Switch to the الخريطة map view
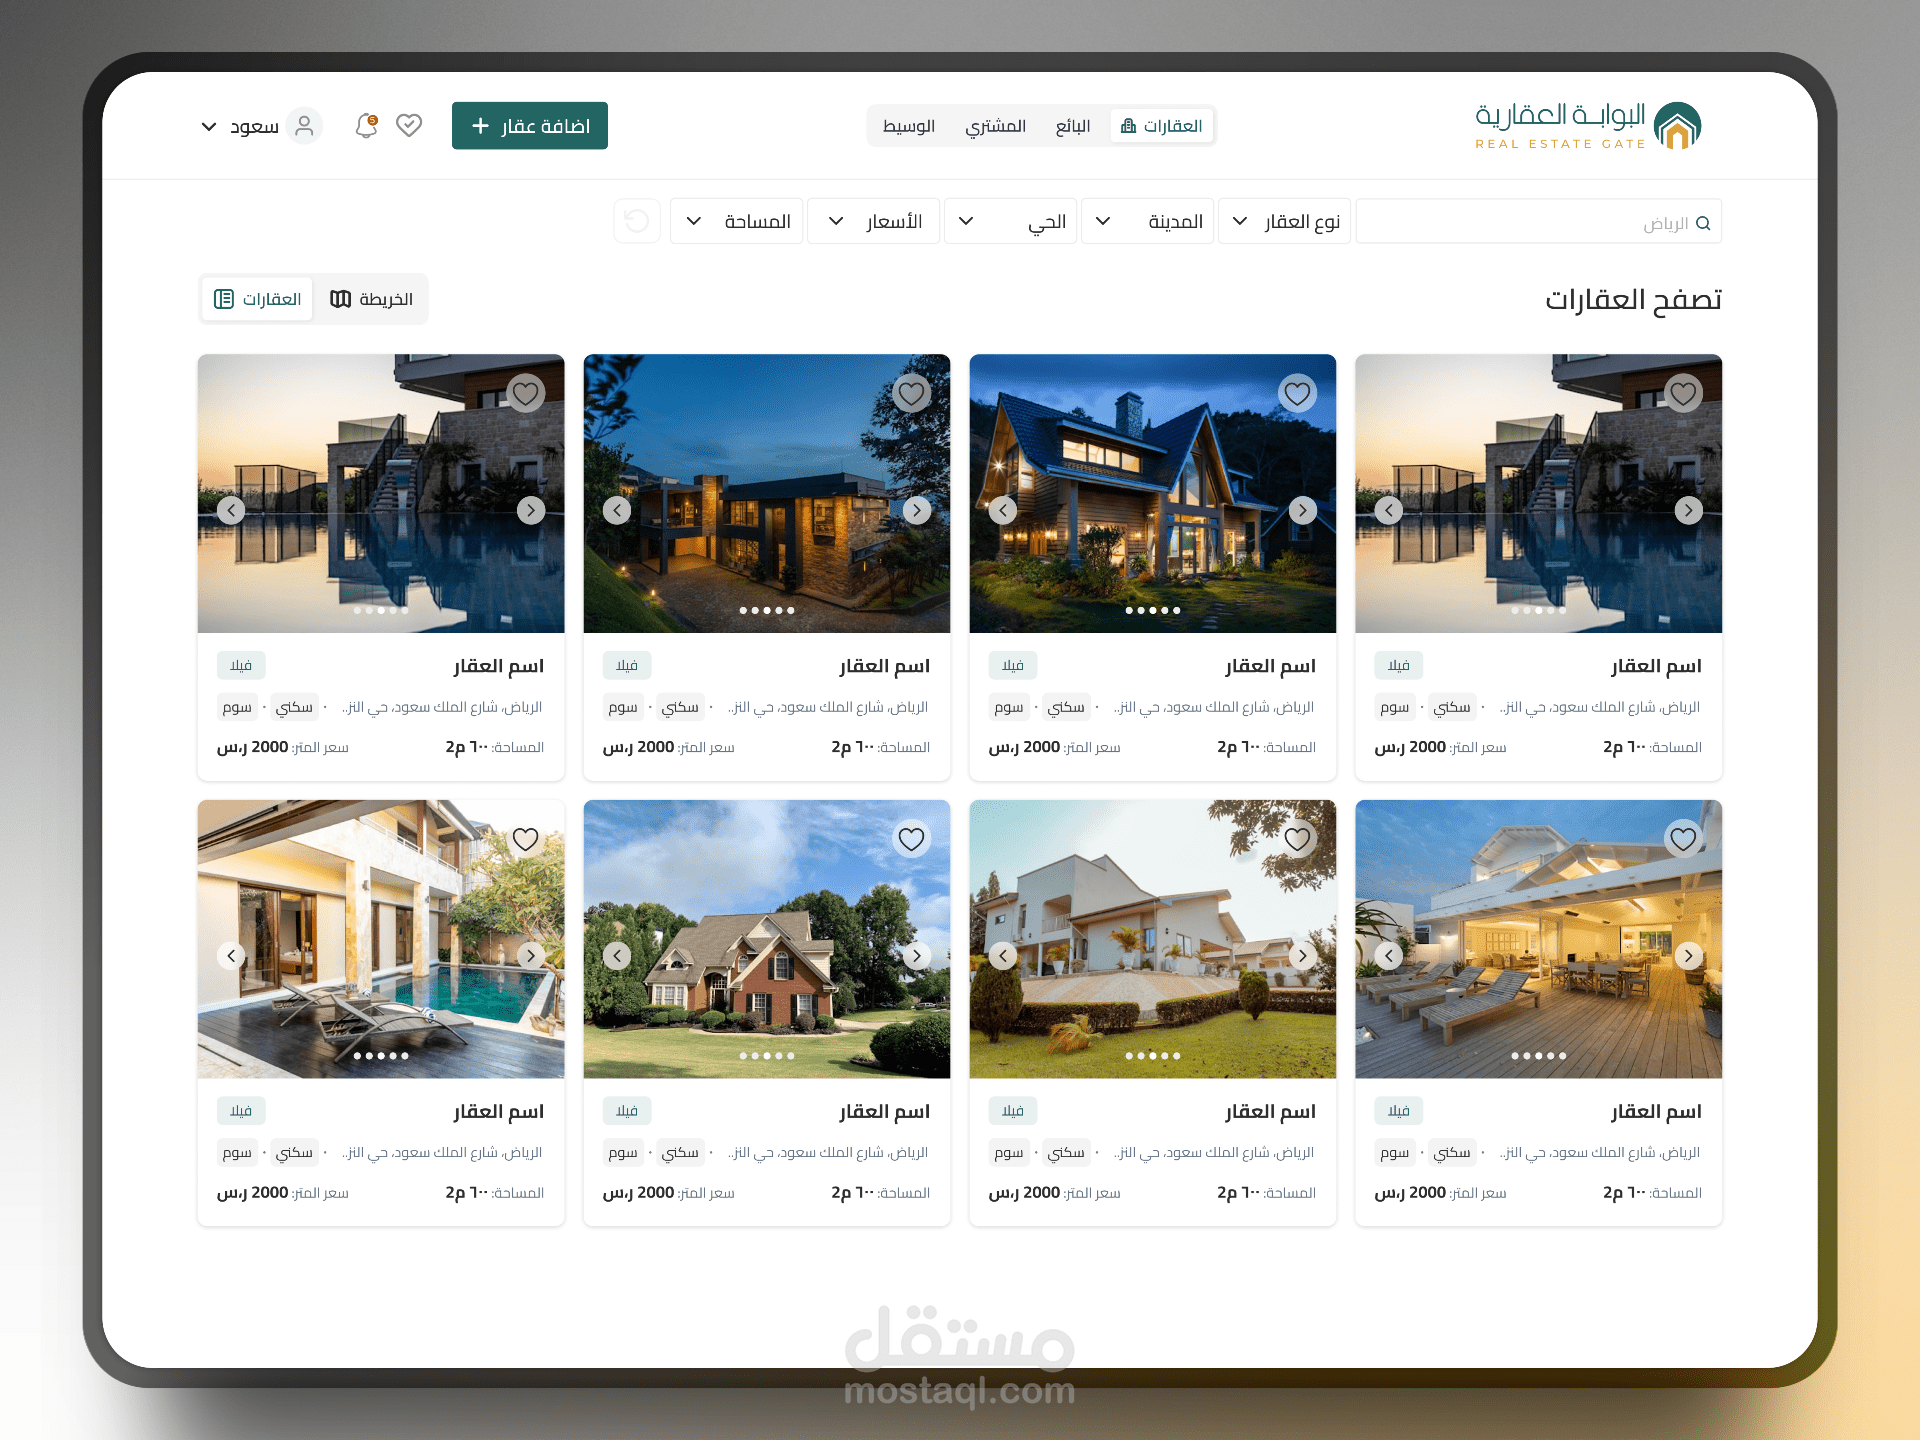This screenshot has height=1440, width=1920. pyautogui.click(x=371, y=299)
